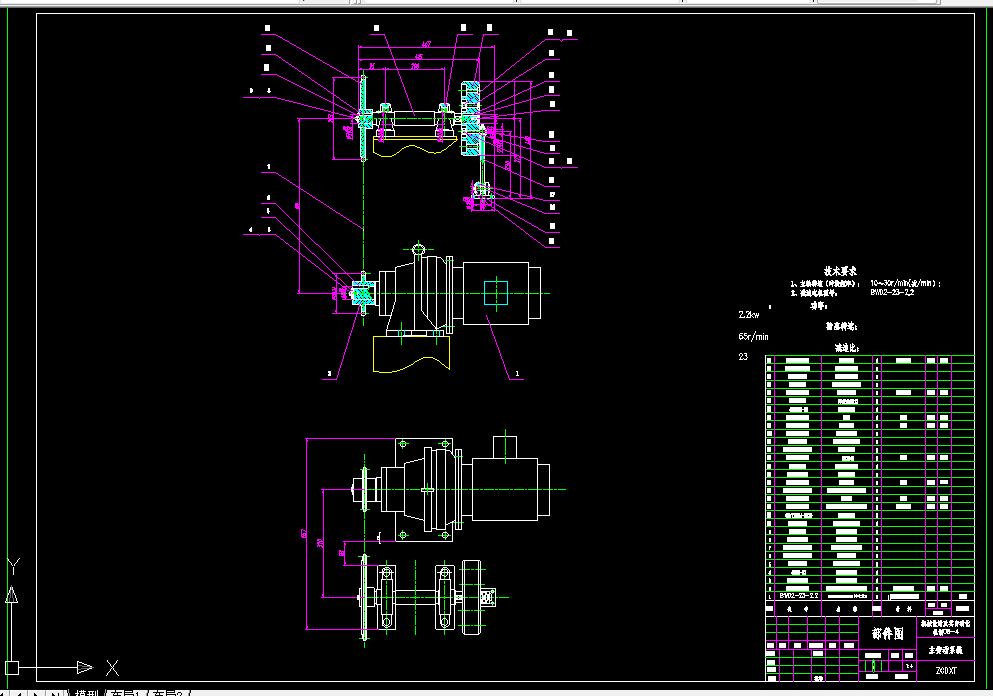Viewport: 993px width, 696px height.
Task: Select the 10~30r/min text
Action: click(x=906, y=283)
